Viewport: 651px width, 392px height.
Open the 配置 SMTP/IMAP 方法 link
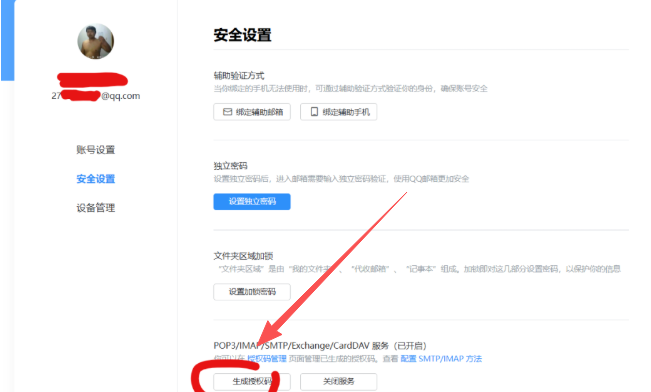tap(441, 358)
